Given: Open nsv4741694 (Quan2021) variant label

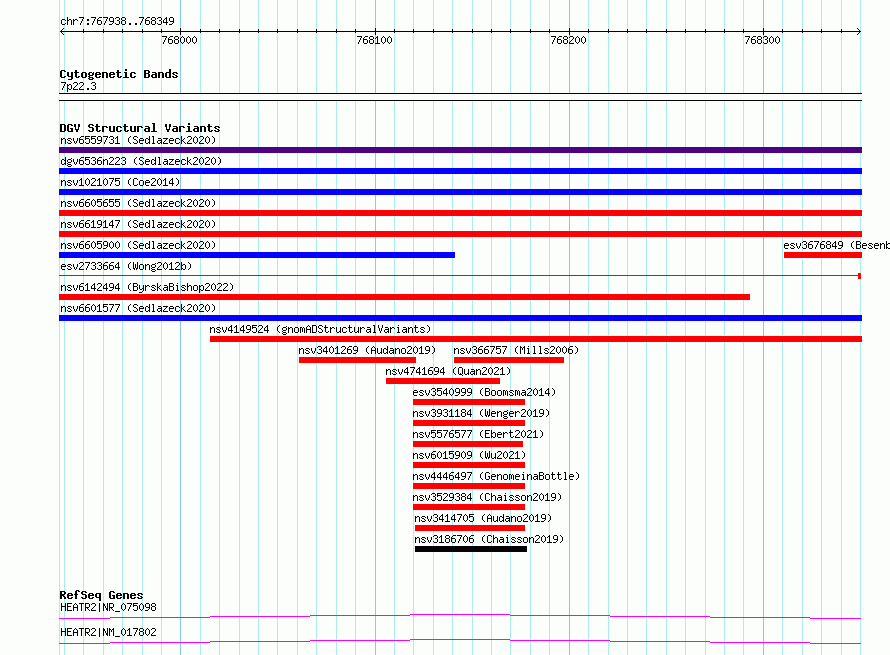Looking at the screenshot, I should point(448,371).
